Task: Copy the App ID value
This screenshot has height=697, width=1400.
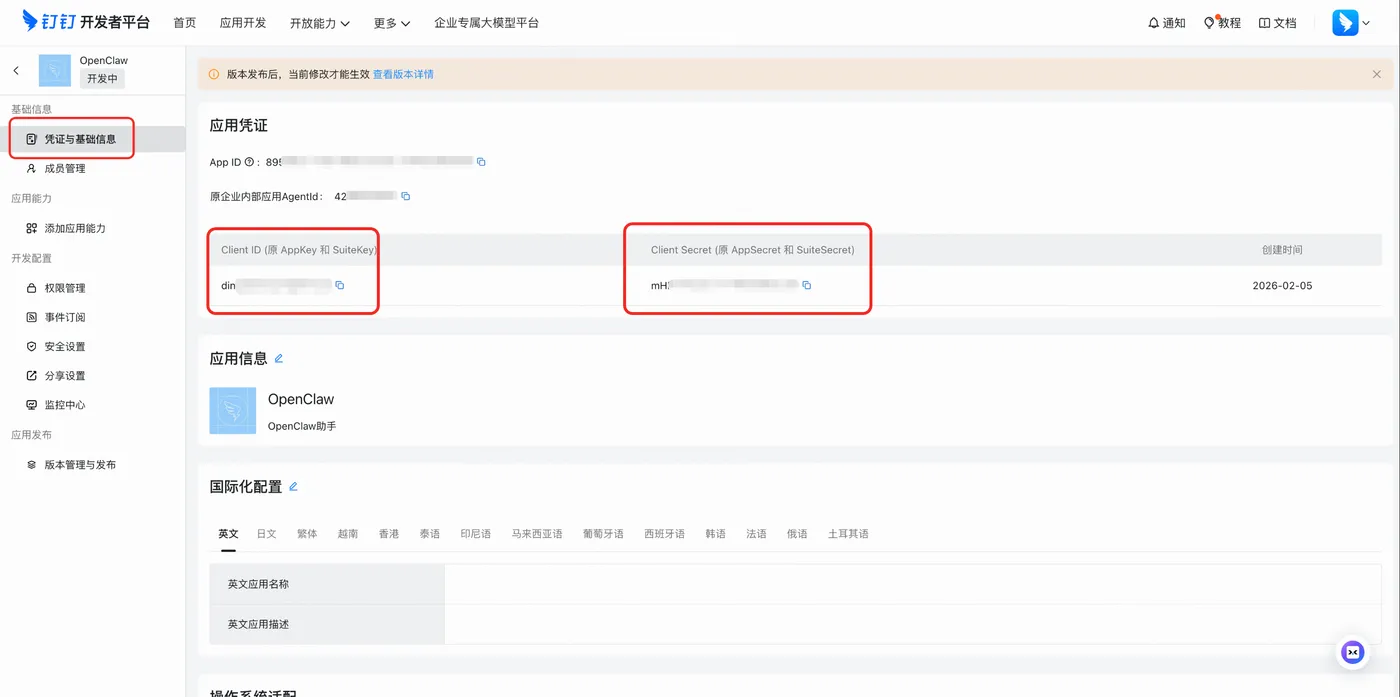Action: (x=481, y=162)
